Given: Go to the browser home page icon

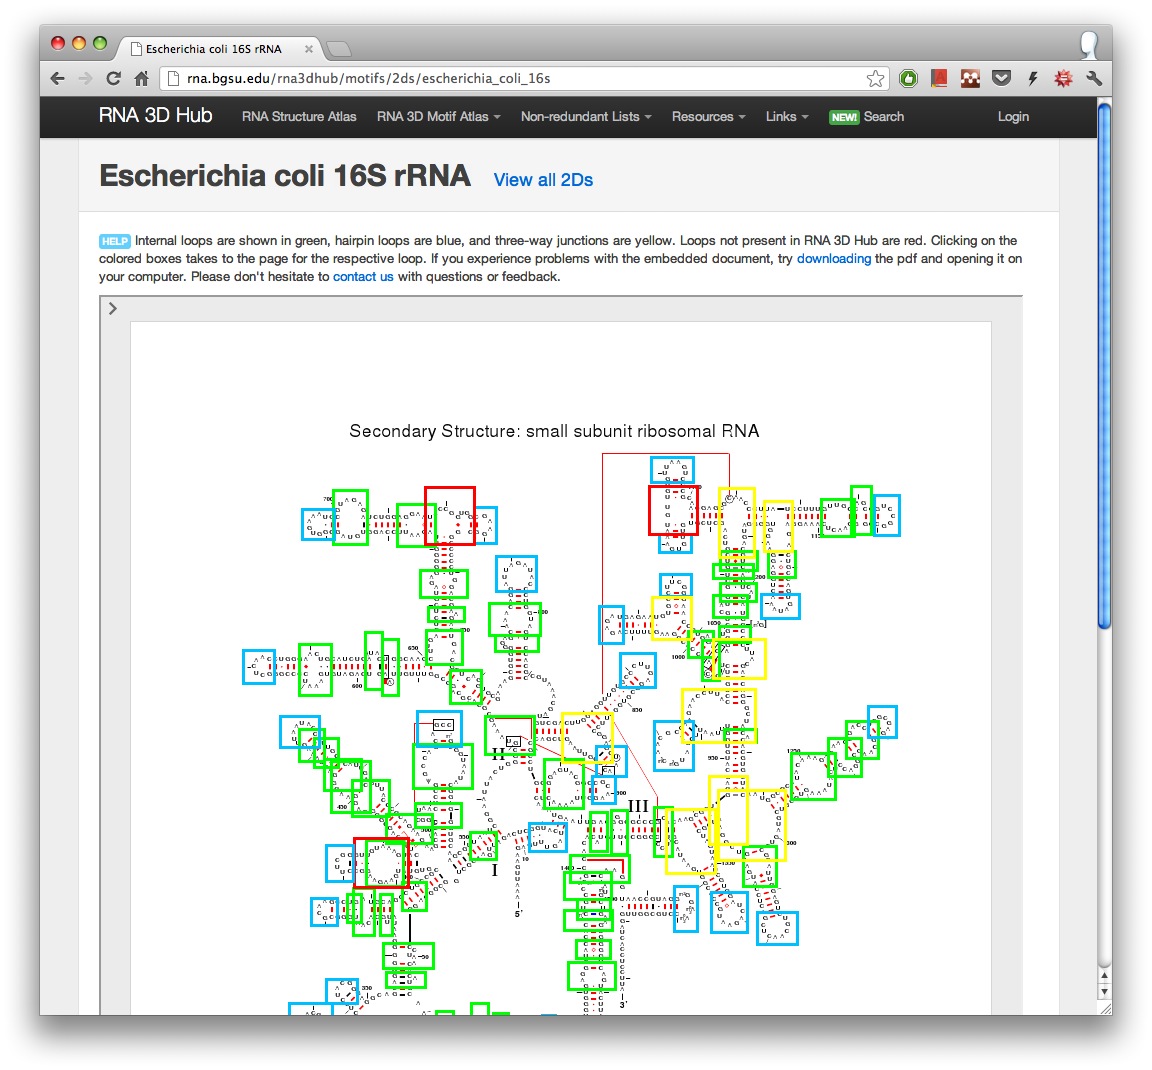Looking at the screenshot, I should coord(141,78).
